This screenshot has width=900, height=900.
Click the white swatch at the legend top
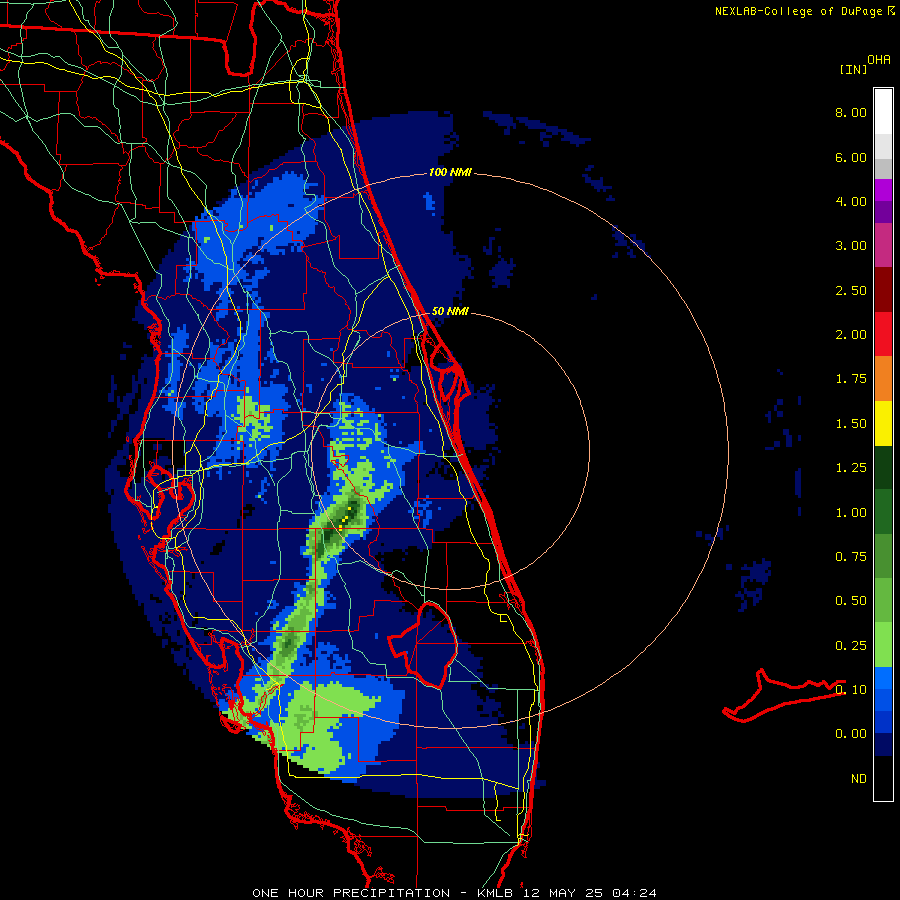point(883,111)
